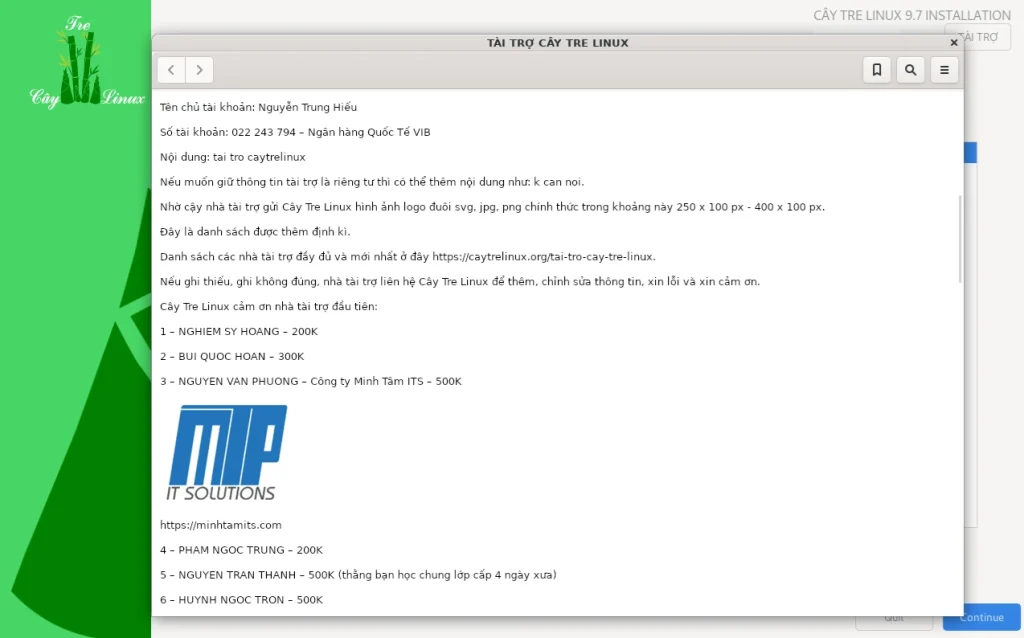Open the caytrelinux.org sponsor list URL

click(543, 257)
